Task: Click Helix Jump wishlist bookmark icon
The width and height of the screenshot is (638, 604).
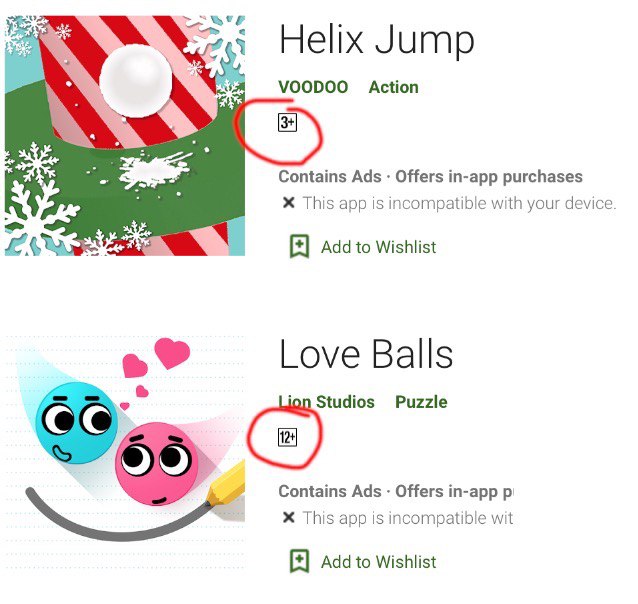Action: 299,246
